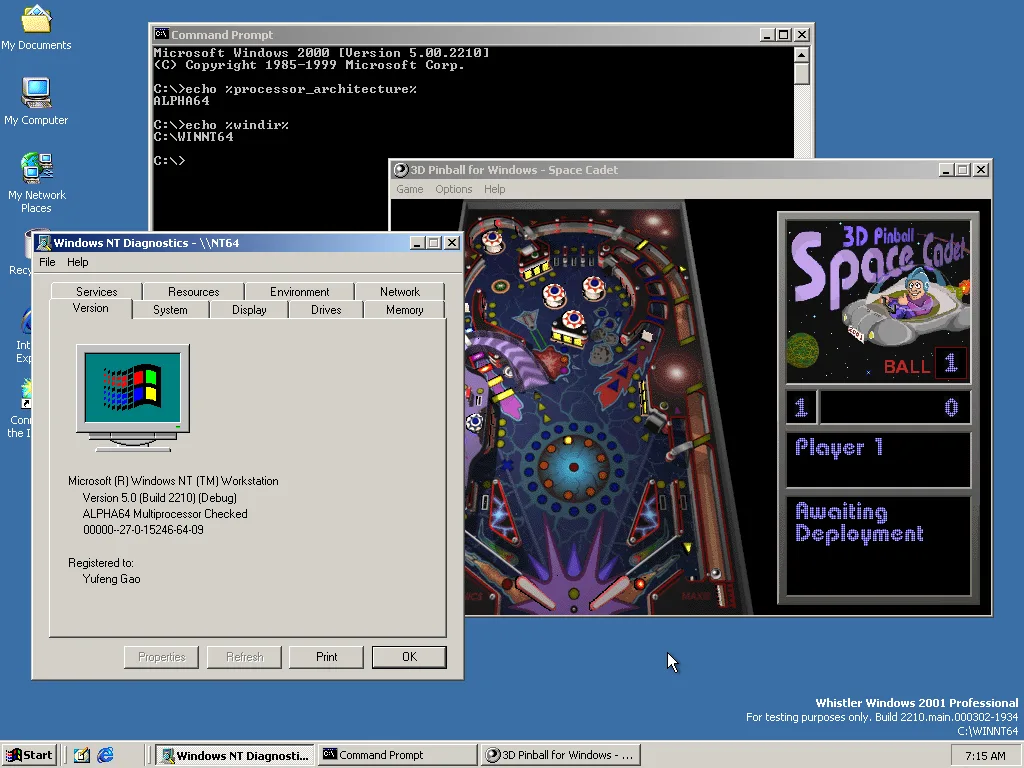Viewport: 1024px width, 768px height.
Task: Launch Internet Explorer from quick launch
Action: point(105,755)
